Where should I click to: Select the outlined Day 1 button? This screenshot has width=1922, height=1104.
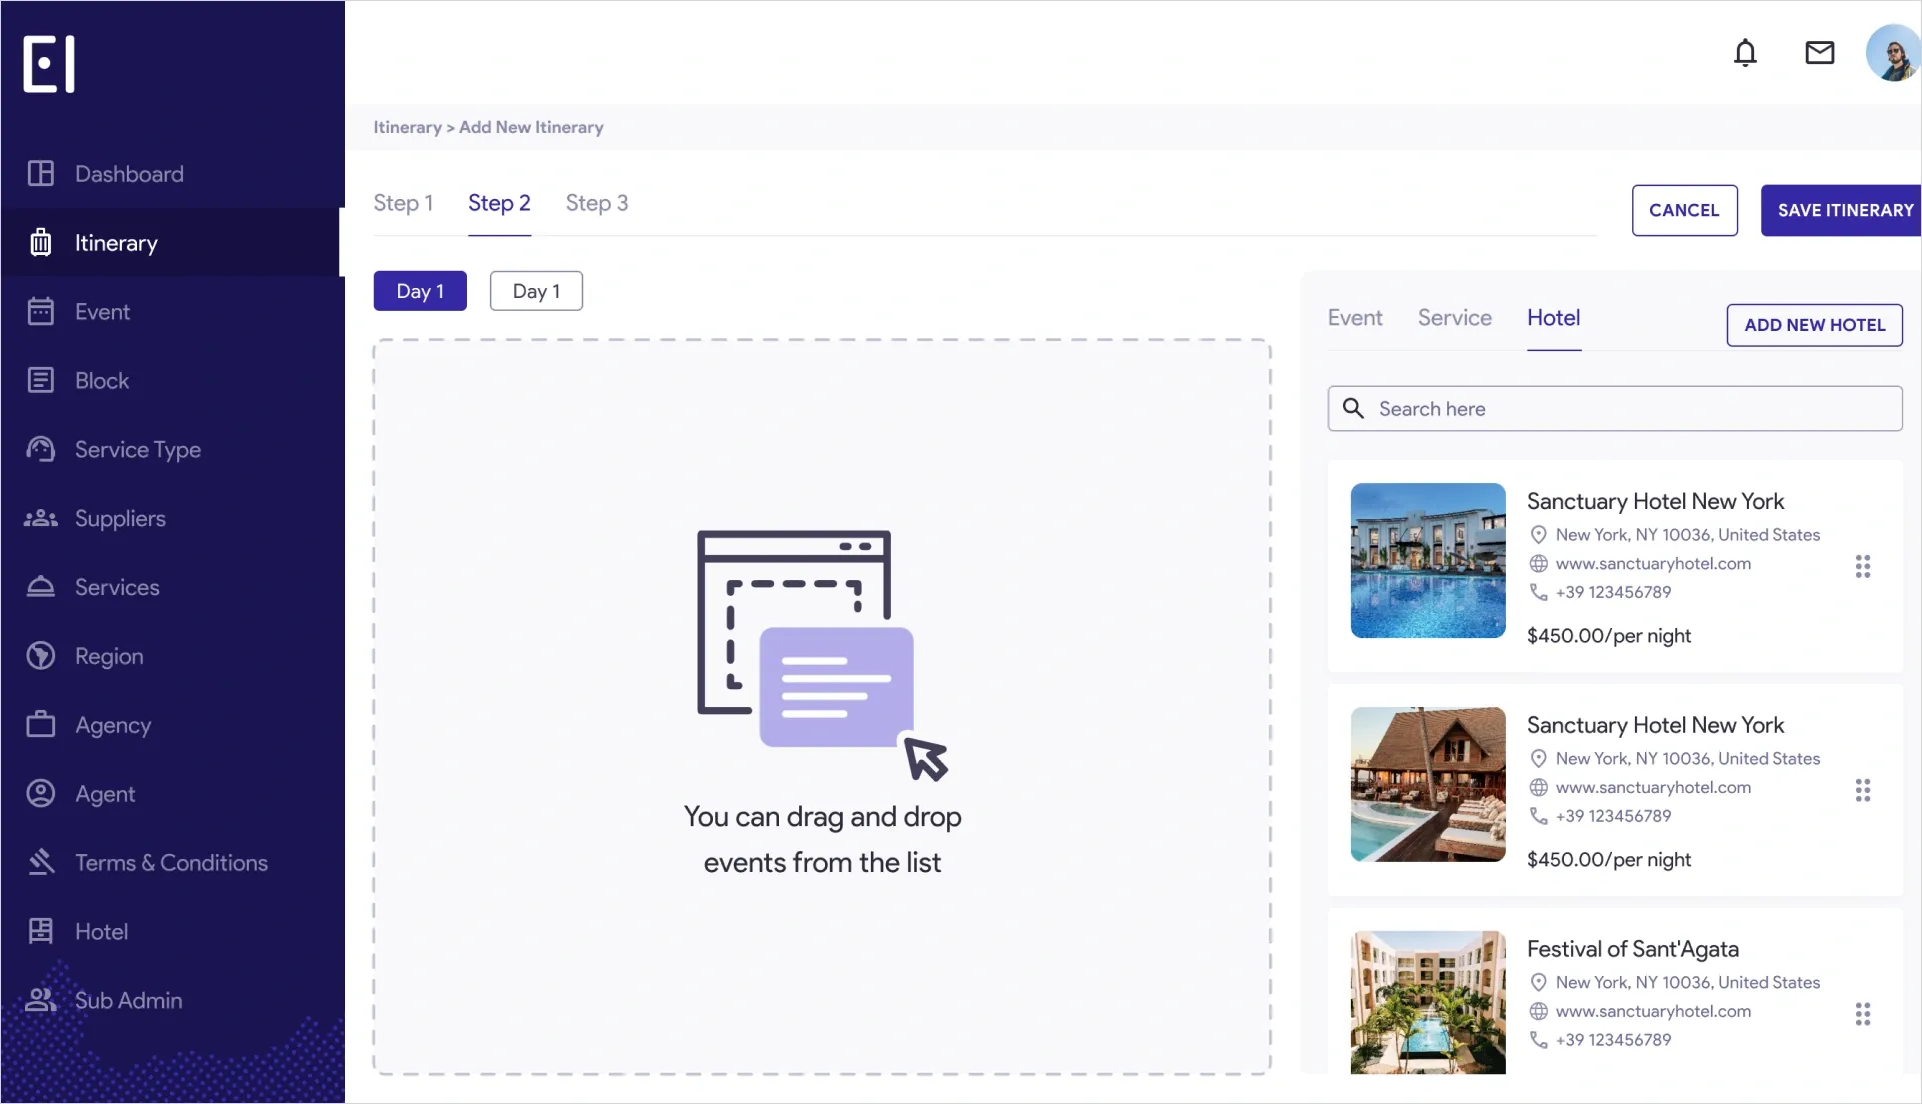coord(536,291)
